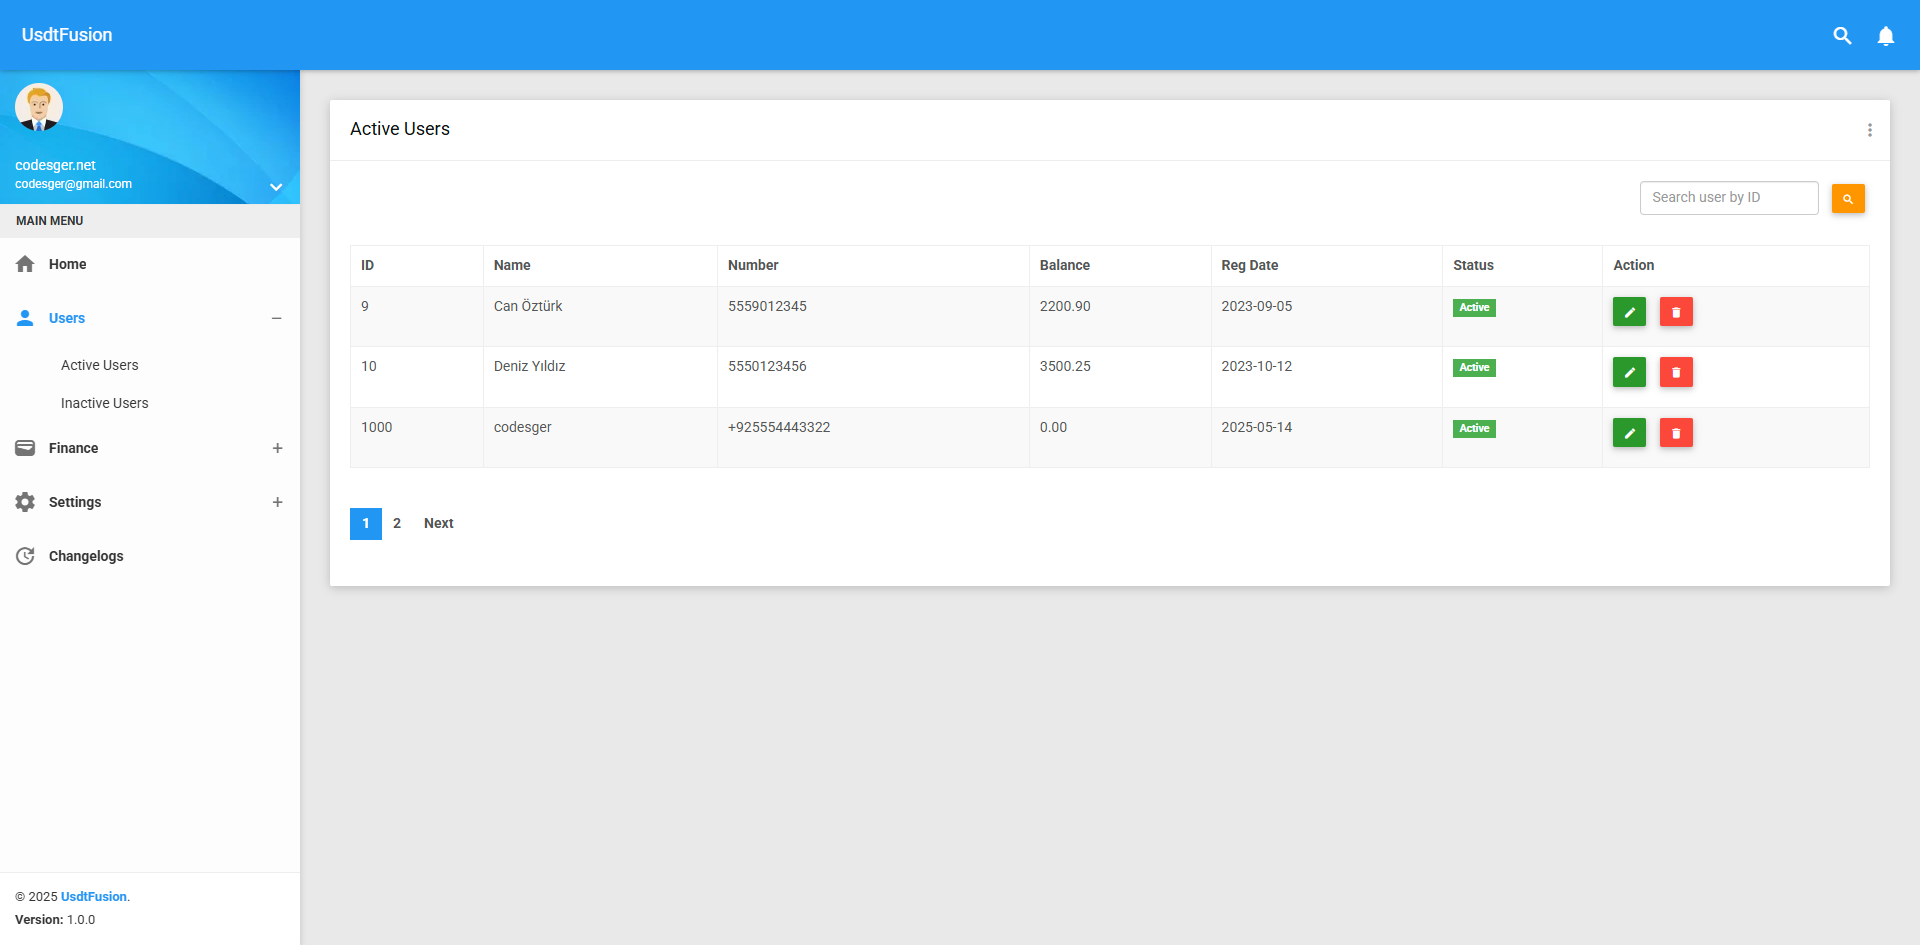The height and width of the screenshot is (945, 1920).
Task: Expand the Finance menu section
Action: 277,448
